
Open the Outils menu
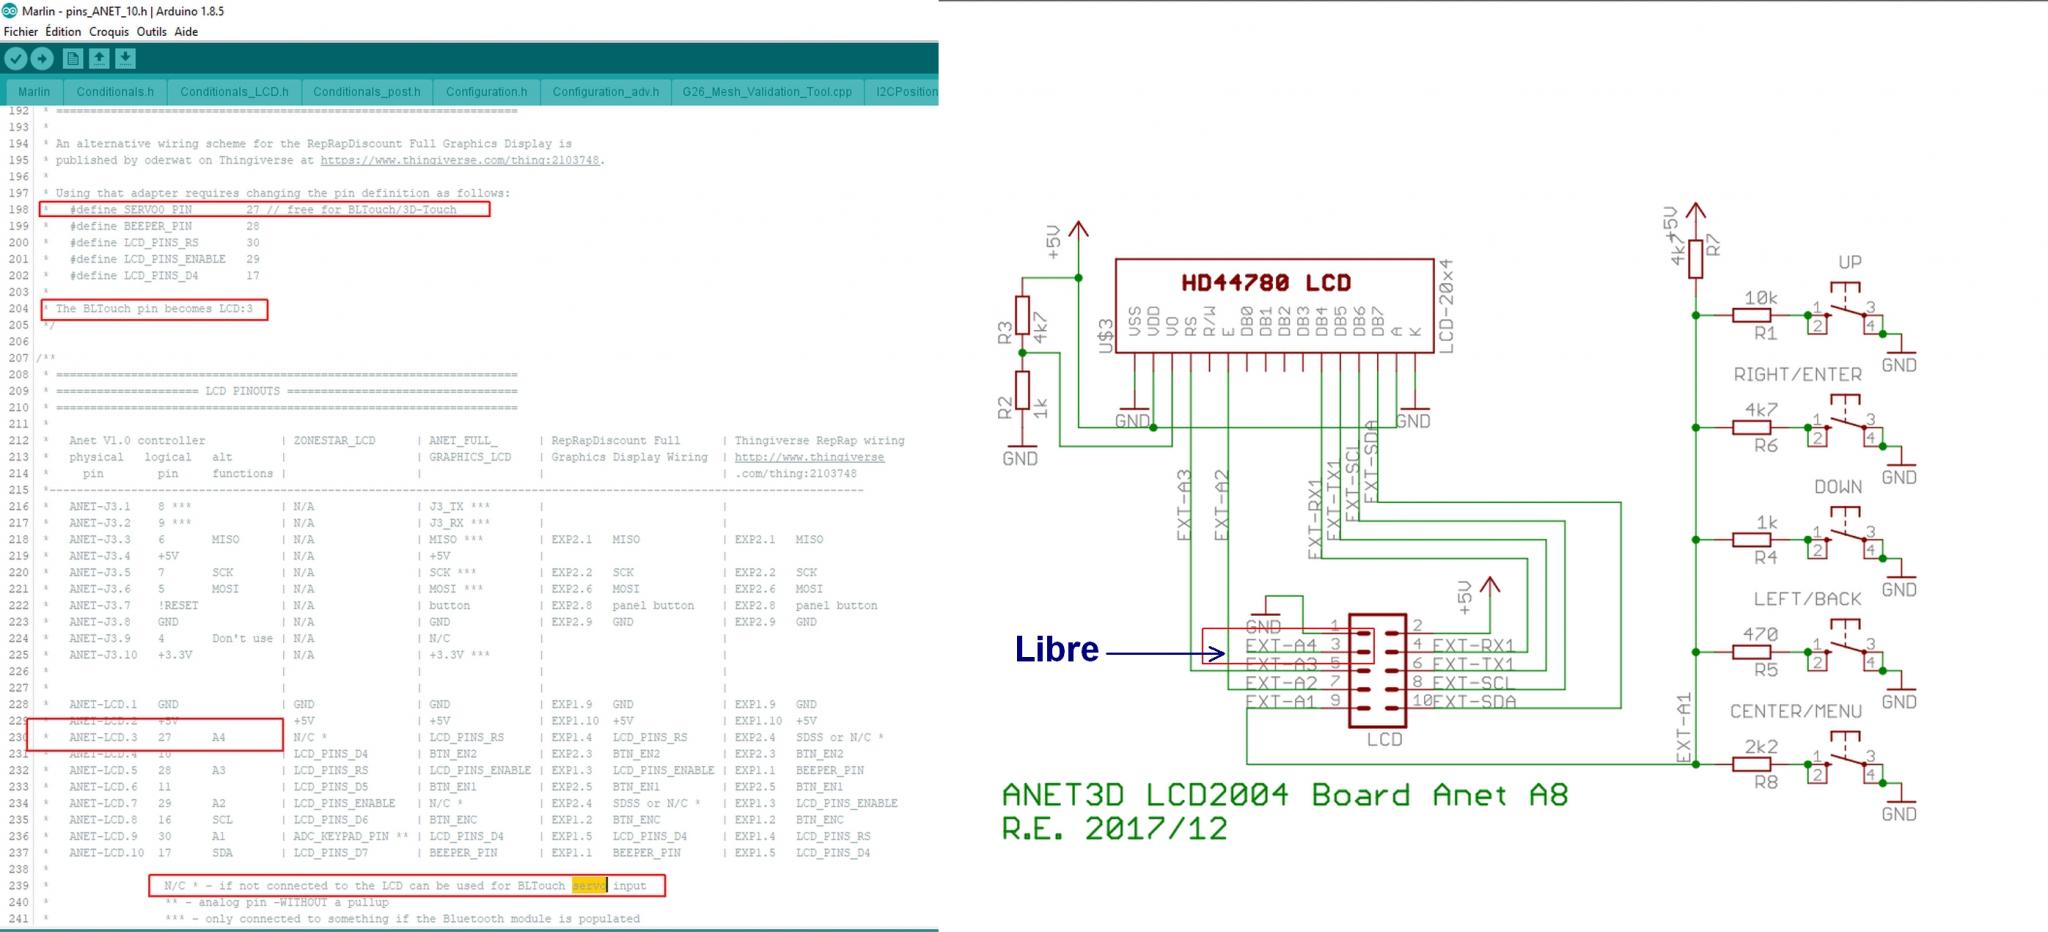click(x=152, y=32)
